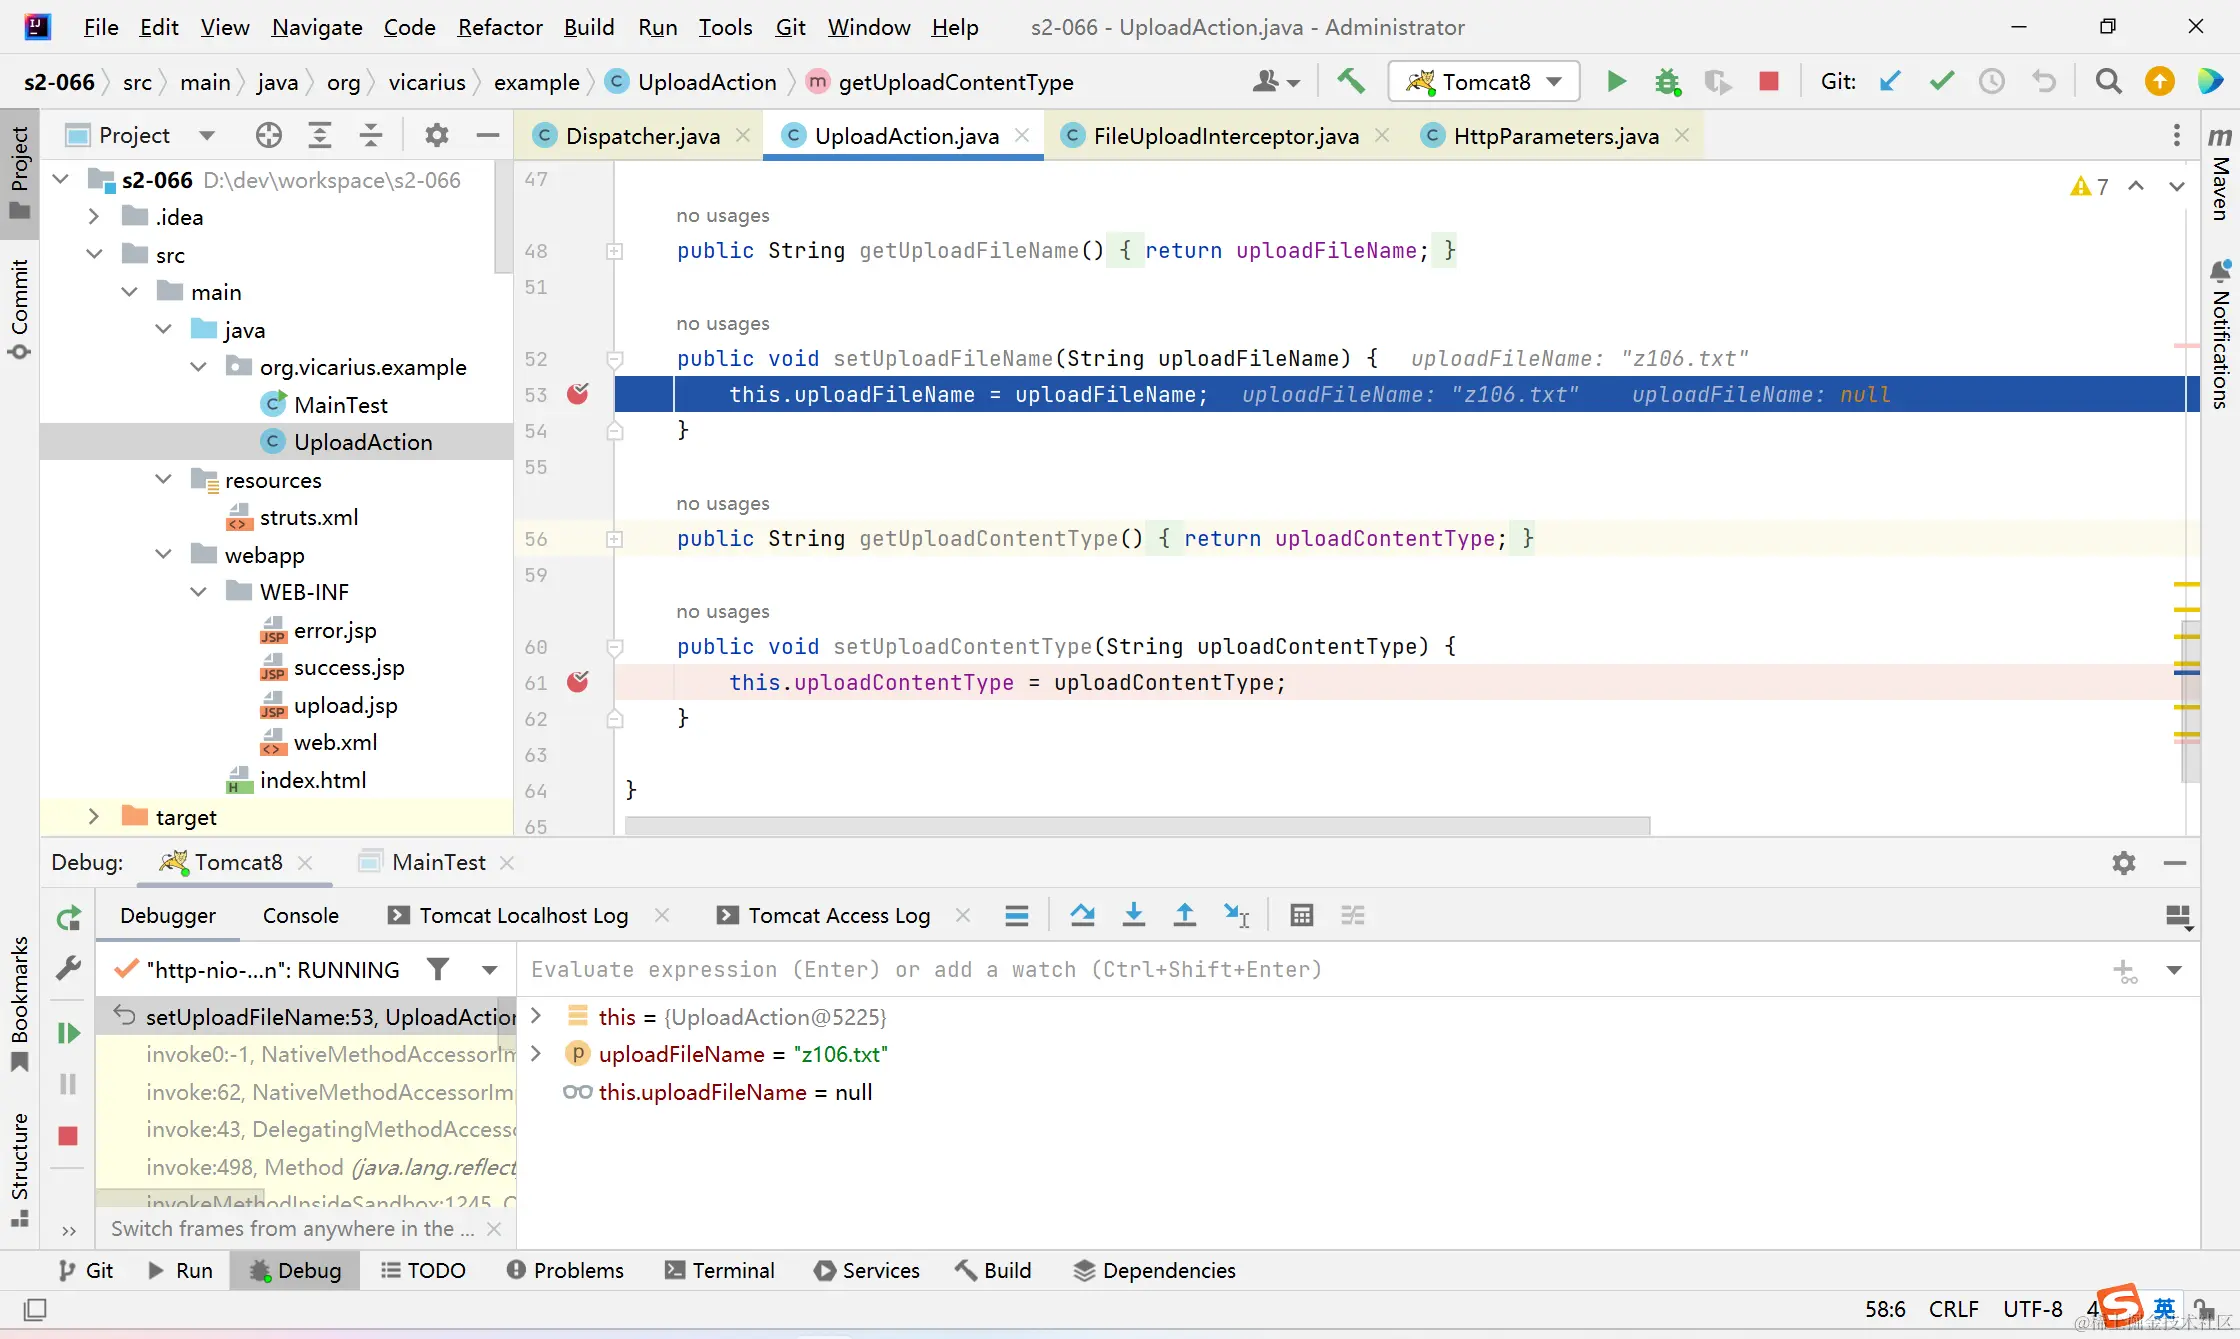Viewport: 2240px width, 1339px height.
Task: Toggle the breakpoint on line 61
Action: (x=578, y=682)
